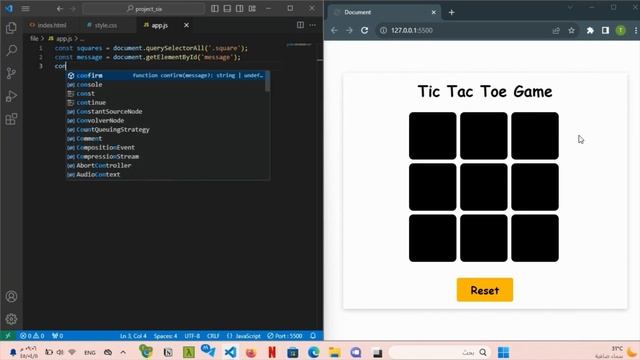The width and height of the screenshot is (640, 360).
Task: Pick 'CompositionEvent' suggestion
Action: (167, 147)
